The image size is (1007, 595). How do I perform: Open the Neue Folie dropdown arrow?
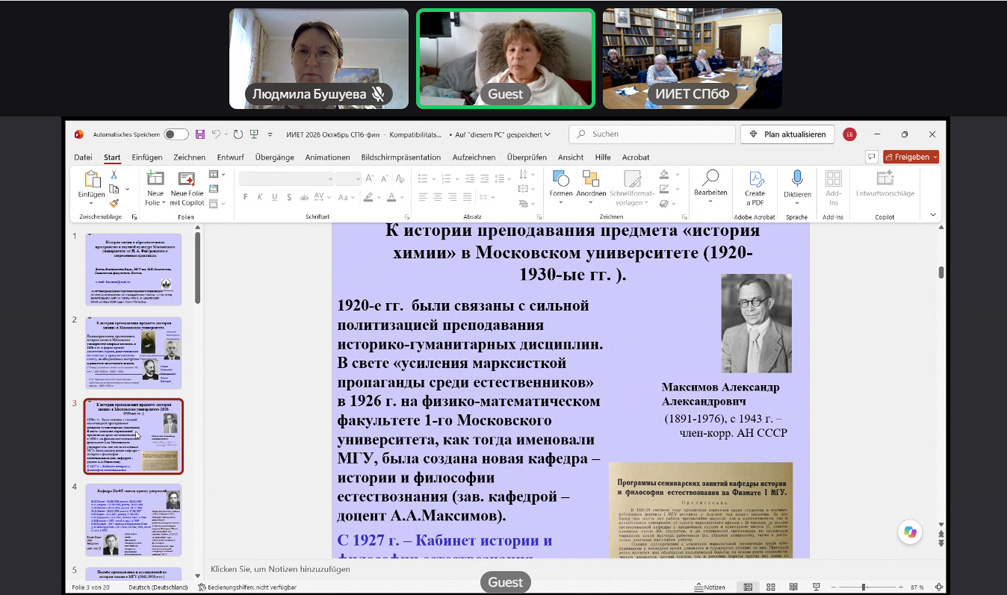click(163, 203)
